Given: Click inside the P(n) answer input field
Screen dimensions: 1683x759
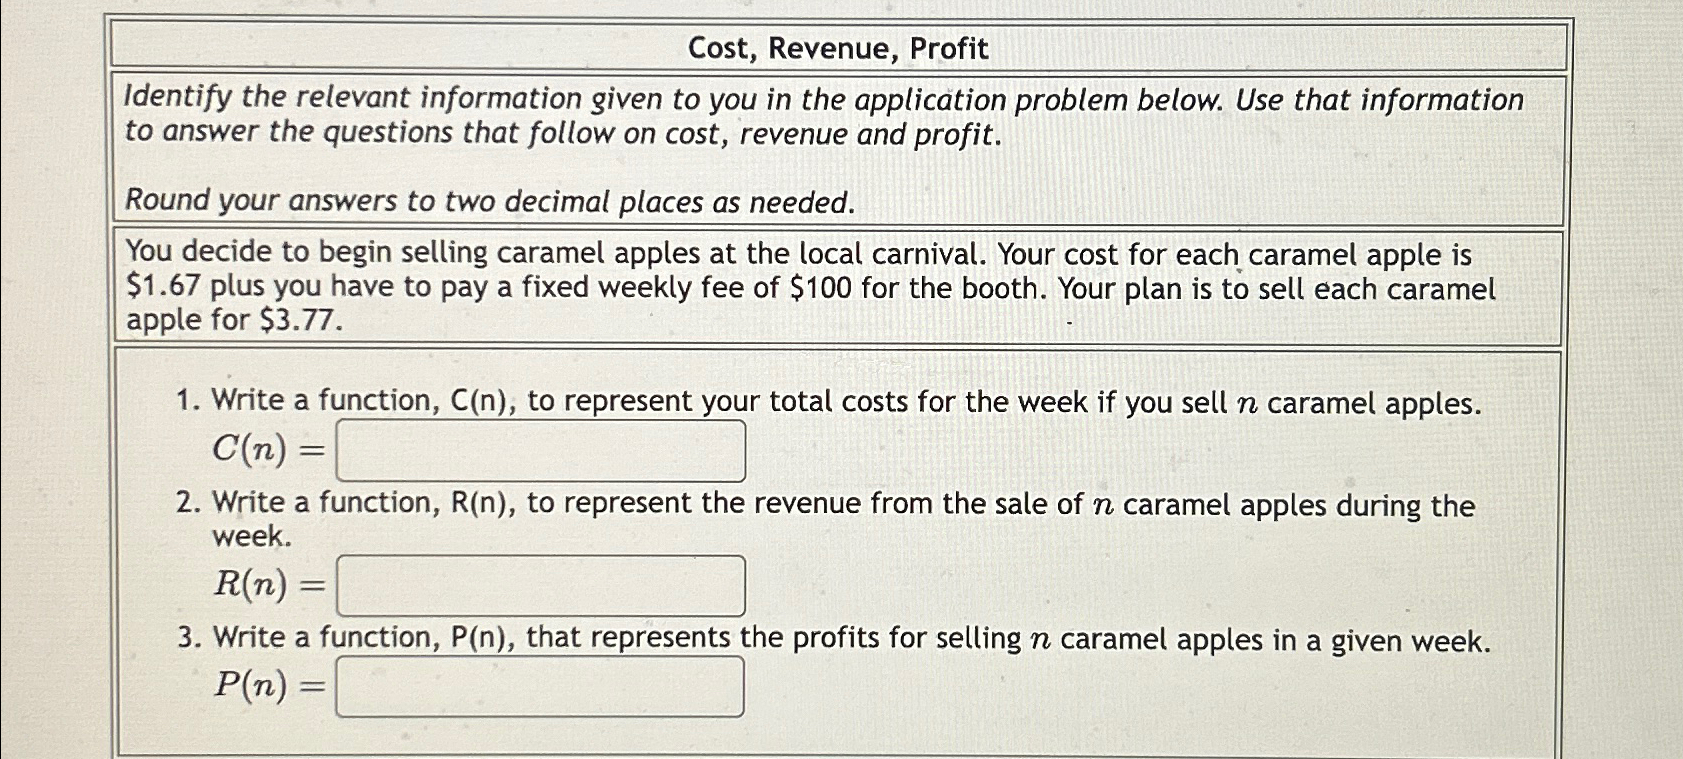Looking at the screenshot, I should coord(540,688).
